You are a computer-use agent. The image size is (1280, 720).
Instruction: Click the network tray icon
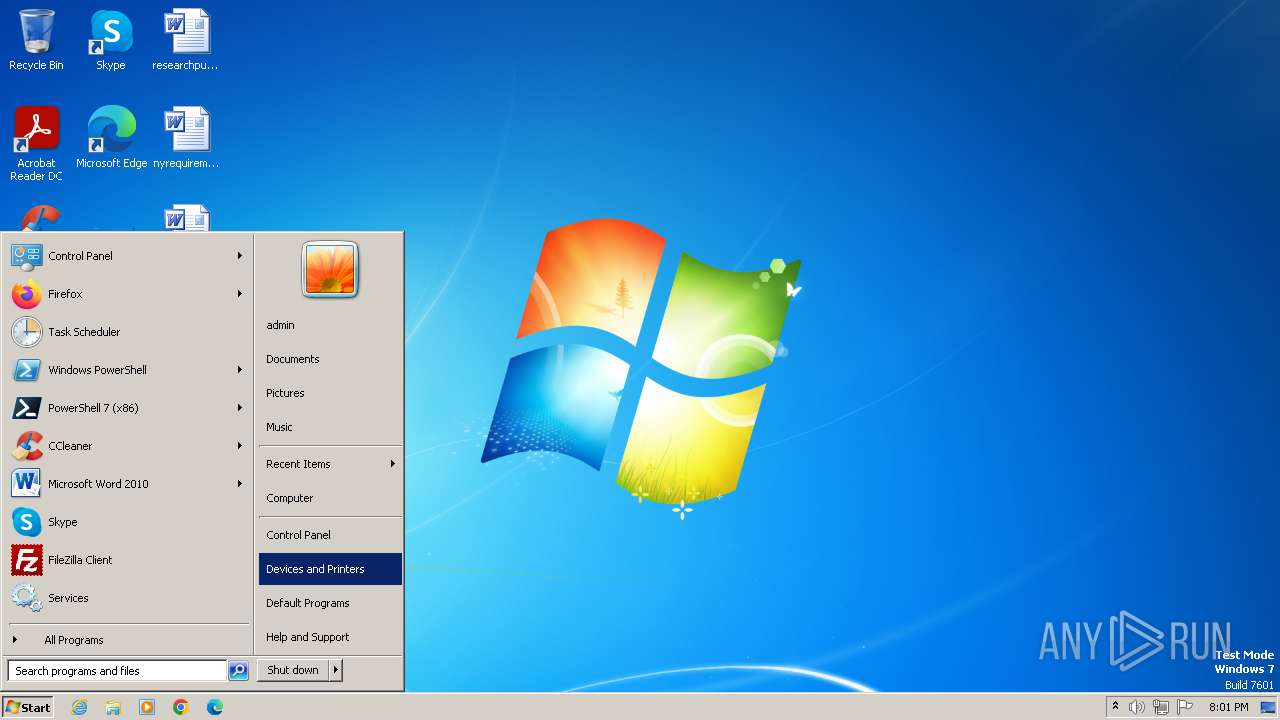1161,707
